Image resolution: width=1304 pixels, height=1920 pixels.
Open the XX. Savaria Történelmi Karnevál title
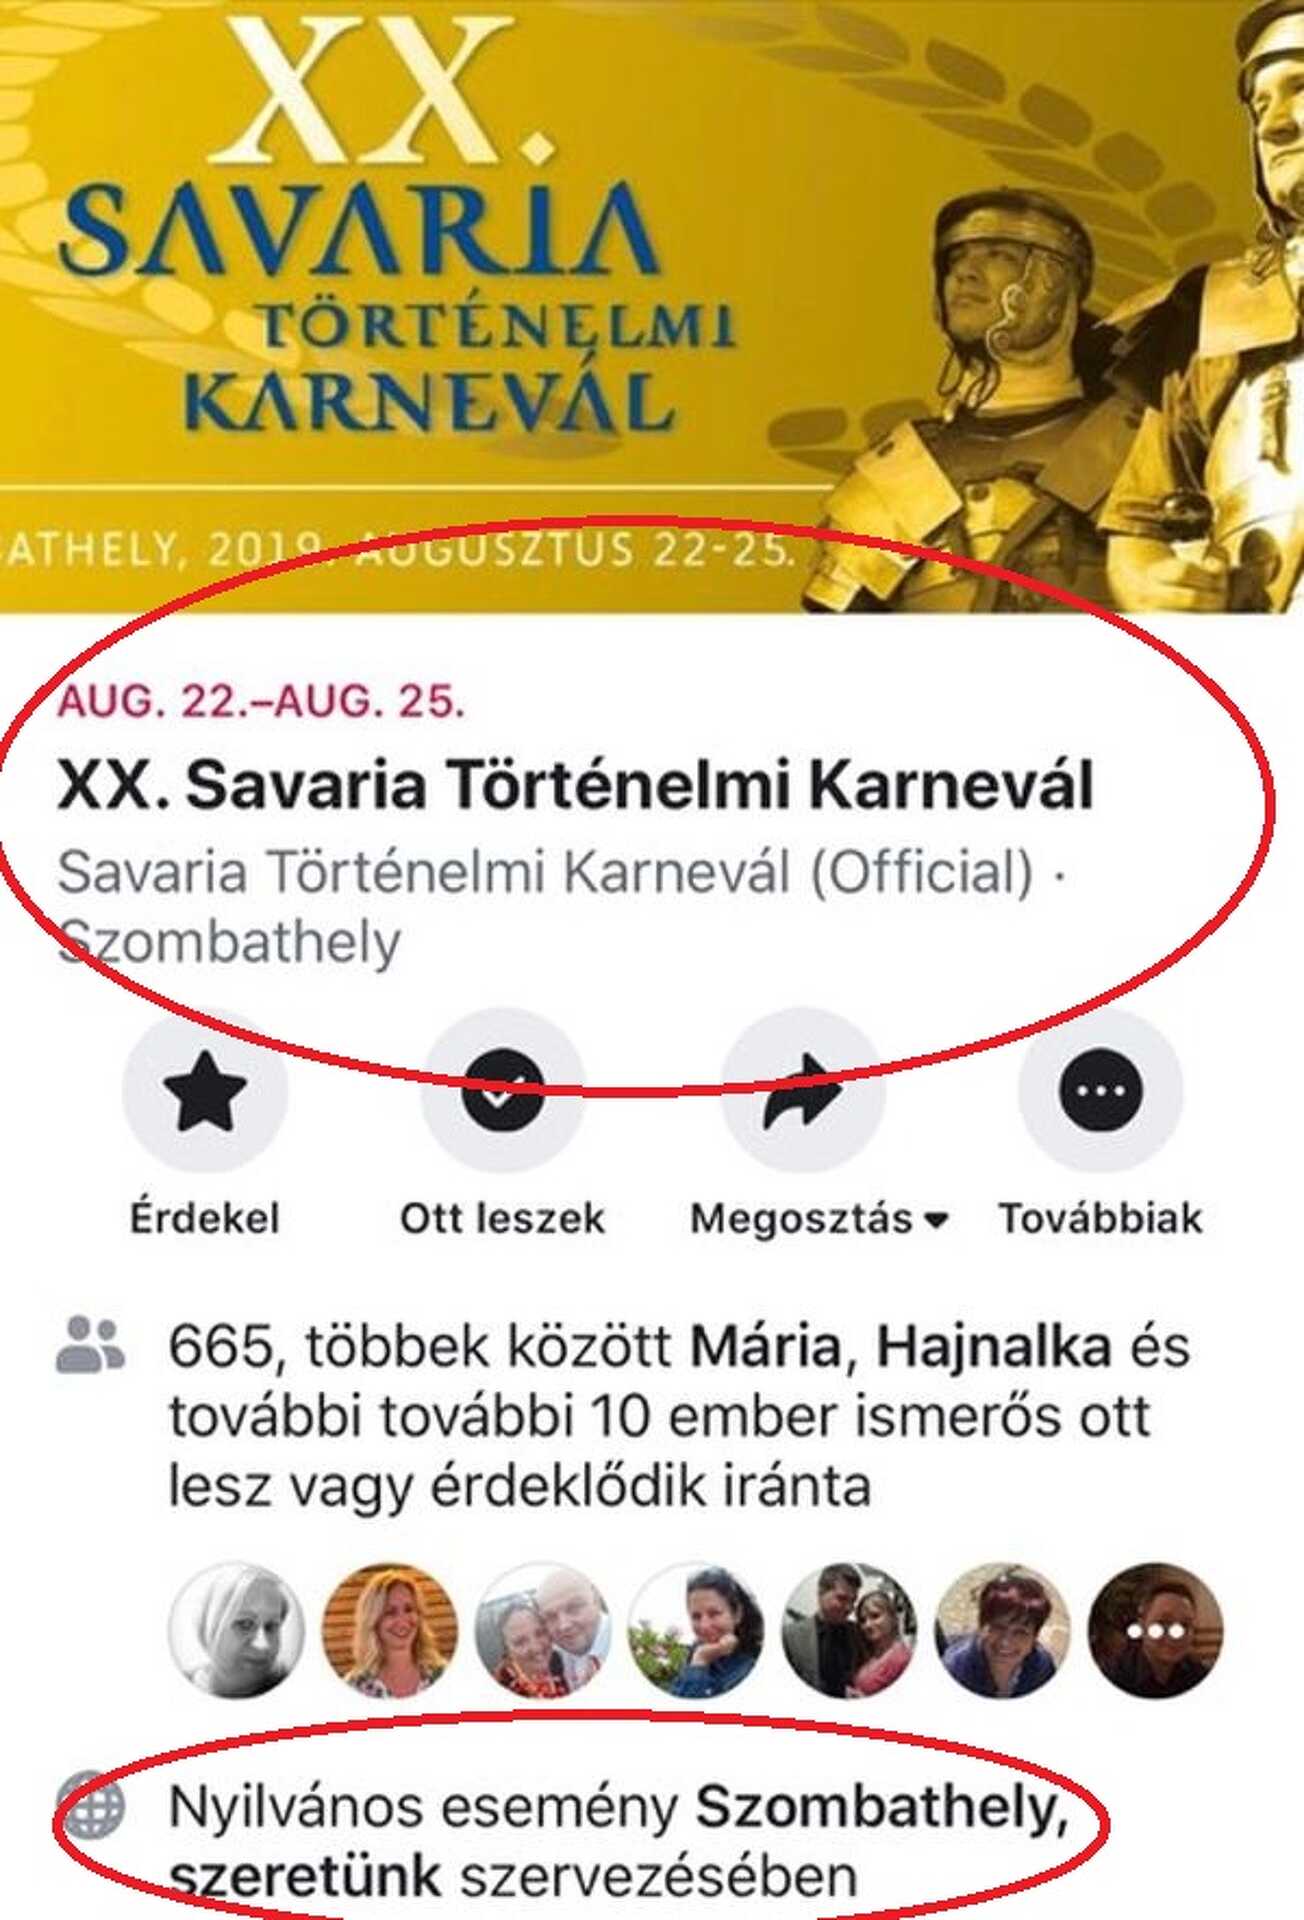click(575, 785)
